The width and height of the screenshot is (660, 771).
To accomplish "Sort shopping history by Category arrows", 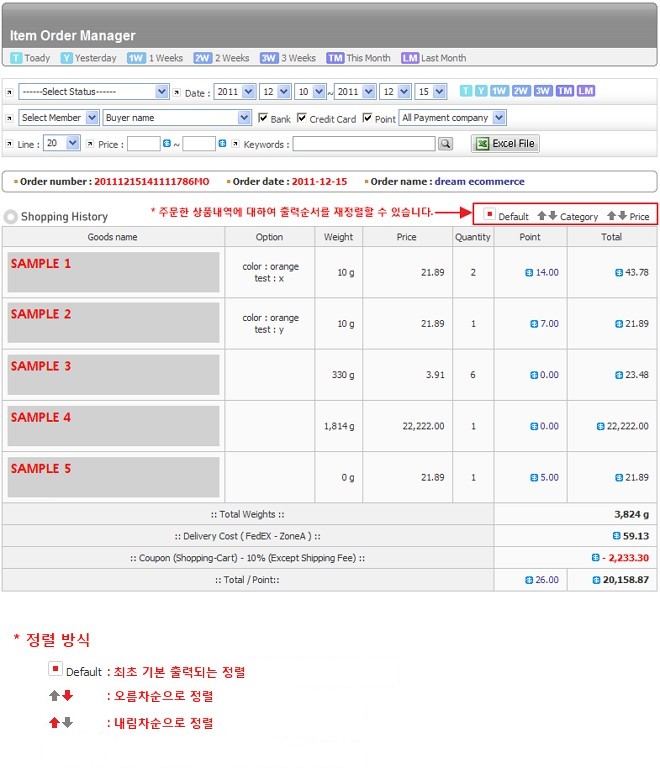I will click(x=547, y=216).
